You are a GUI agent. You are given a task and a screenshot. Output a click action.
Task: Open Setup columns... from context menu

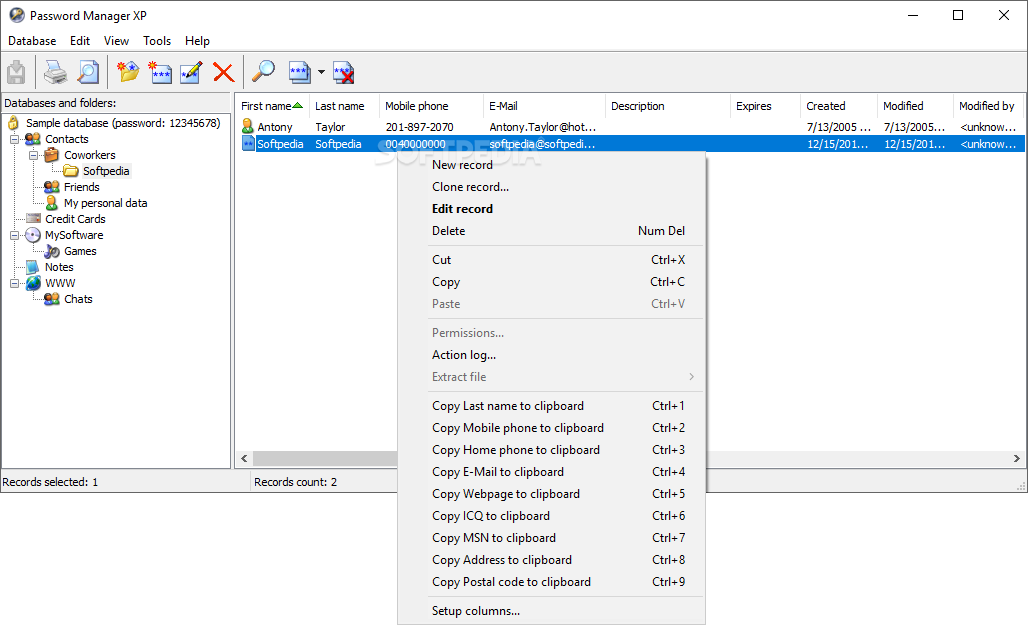pyautogui.click(x=551, y=611)
